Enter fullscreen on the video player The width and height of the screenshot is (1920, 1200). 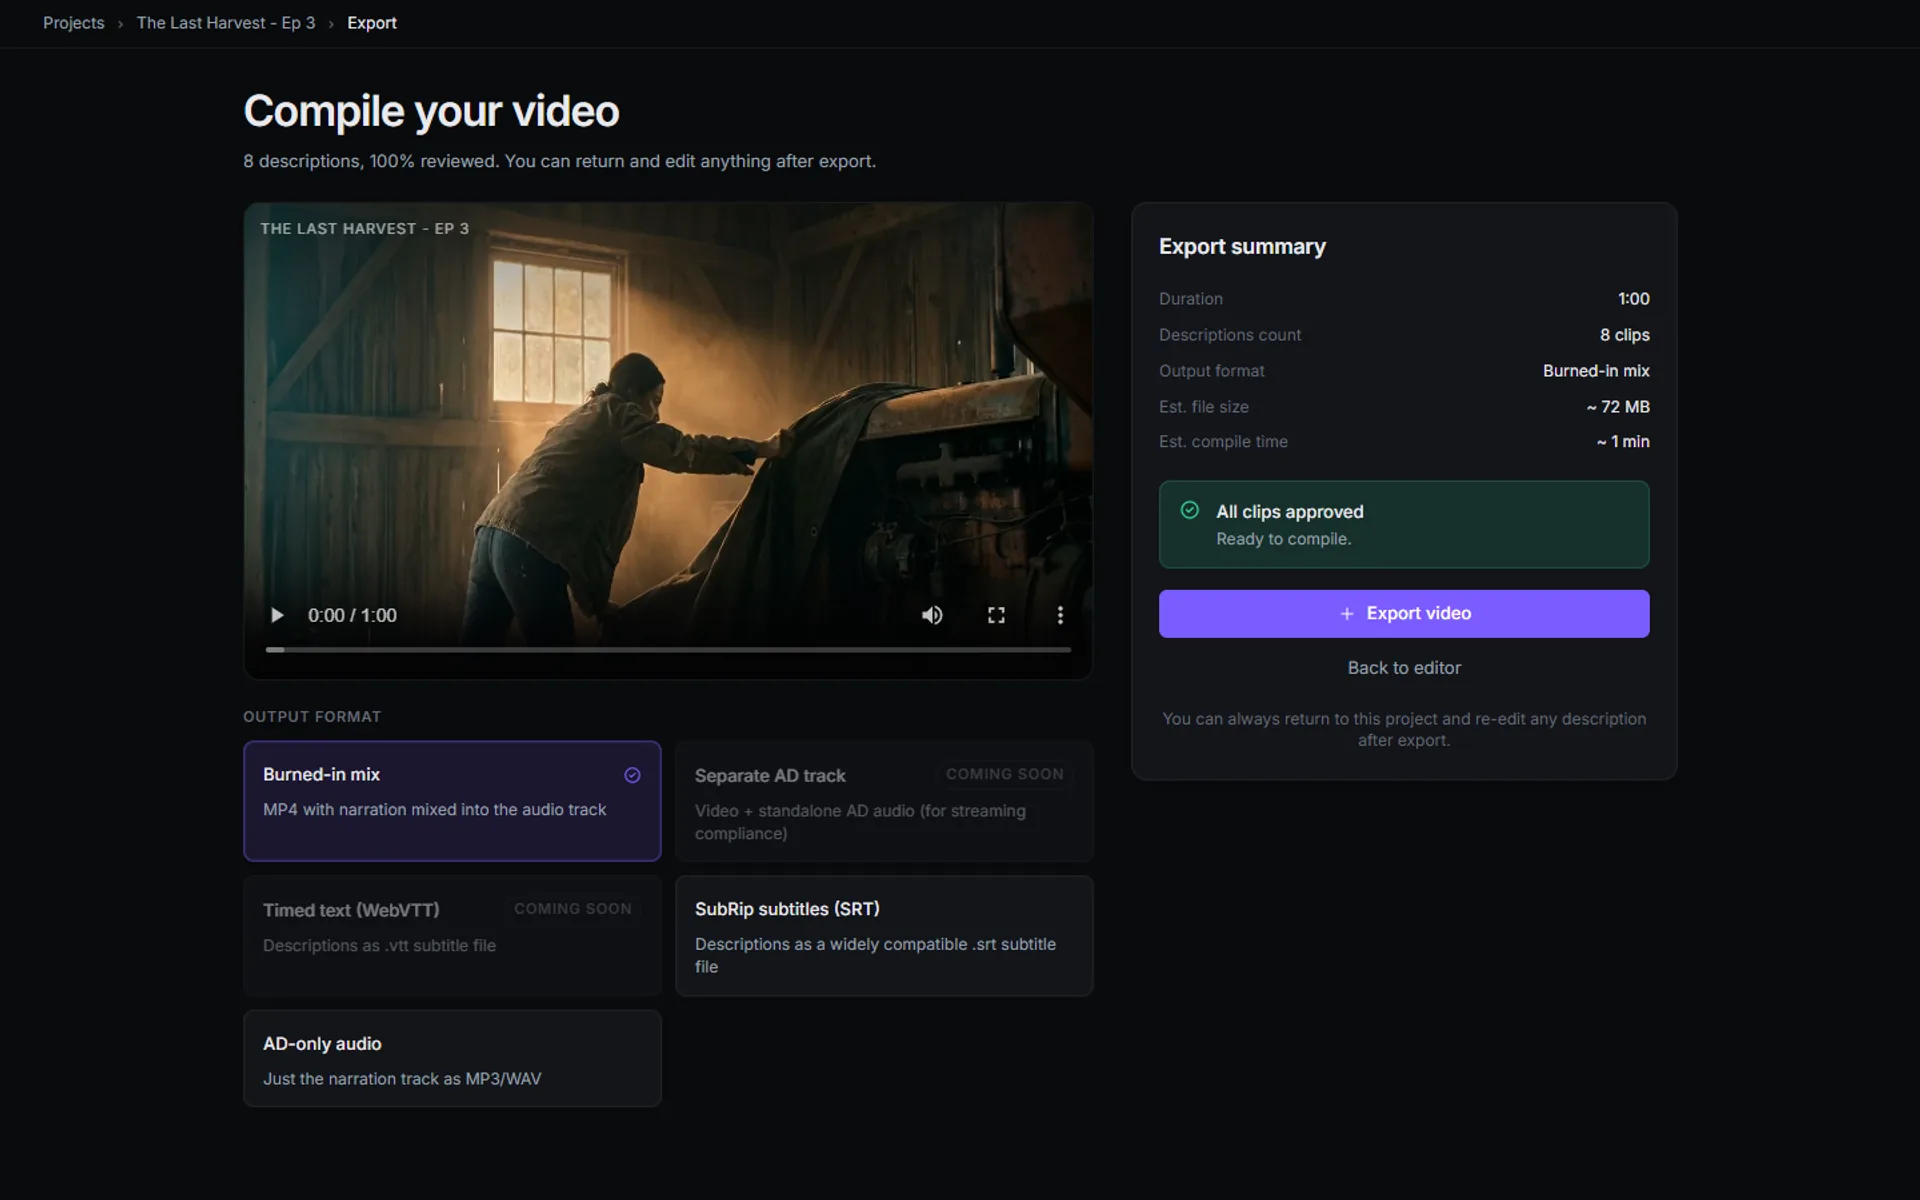(x=996, y=615)
